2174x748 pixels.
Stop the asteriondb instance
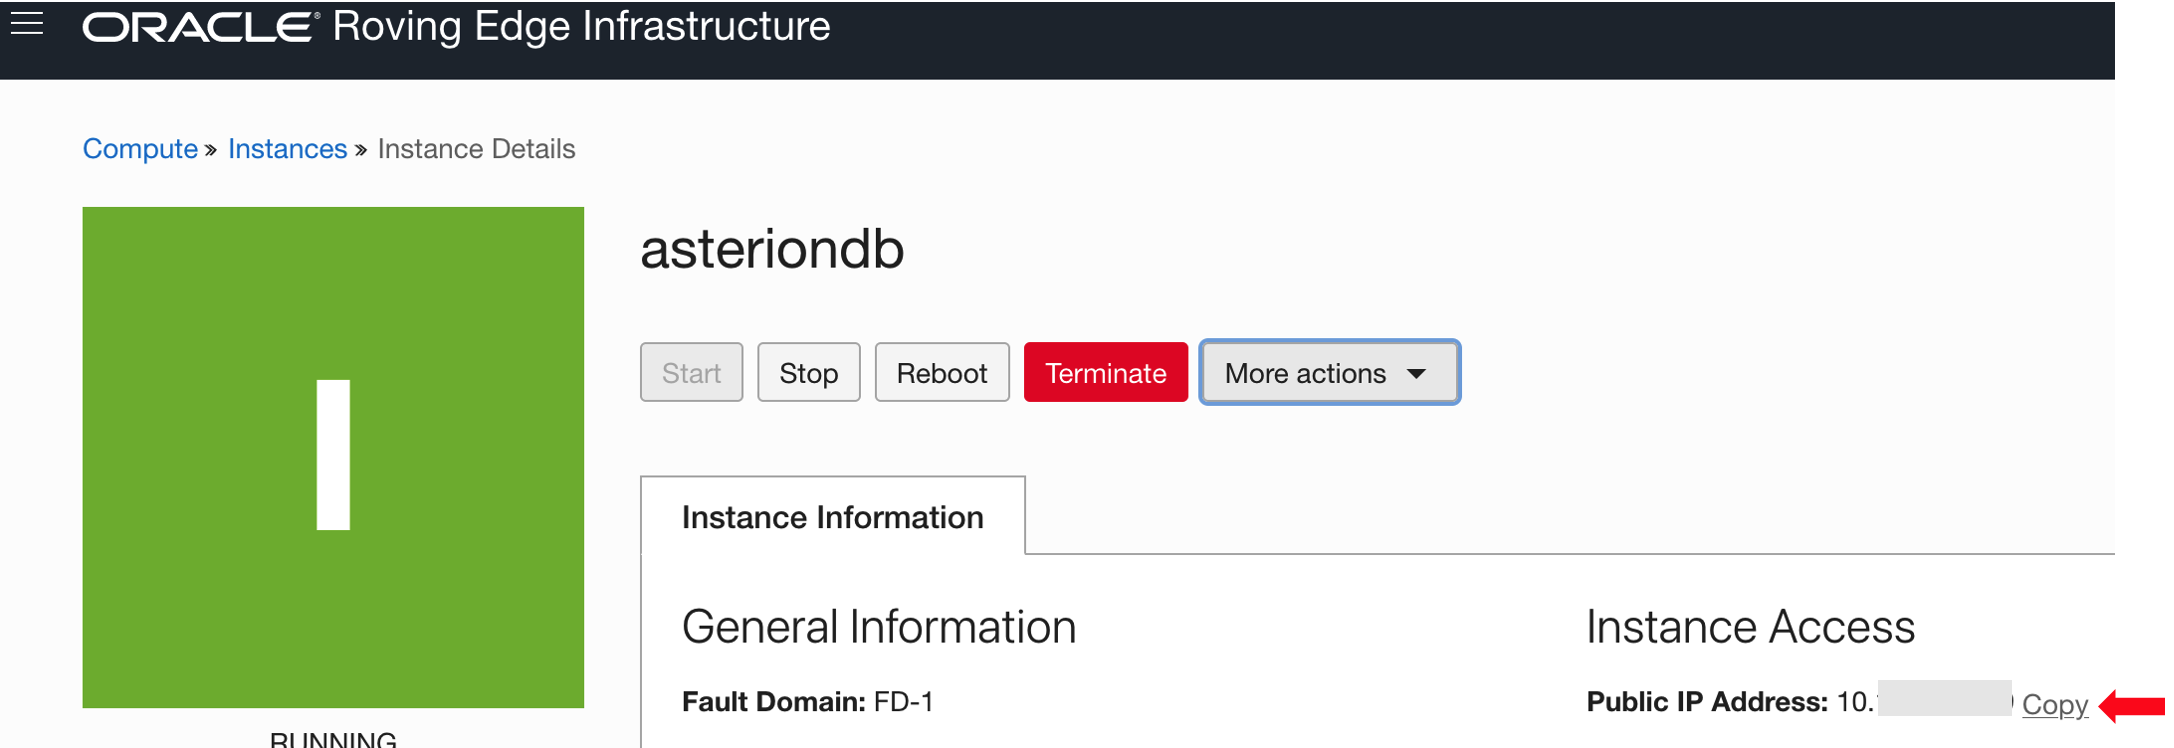click(x=808, y=372)
